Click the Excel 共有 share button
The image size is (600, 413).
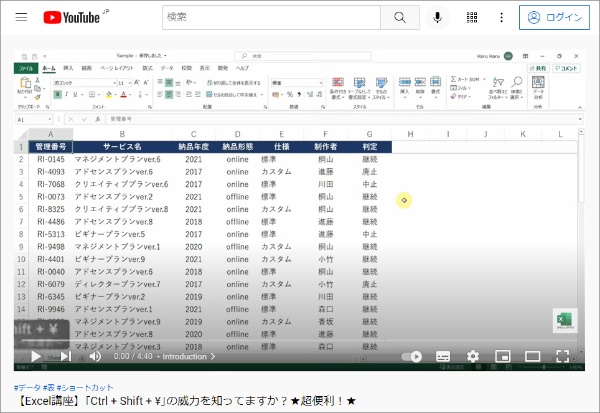(x=538, y=68)
